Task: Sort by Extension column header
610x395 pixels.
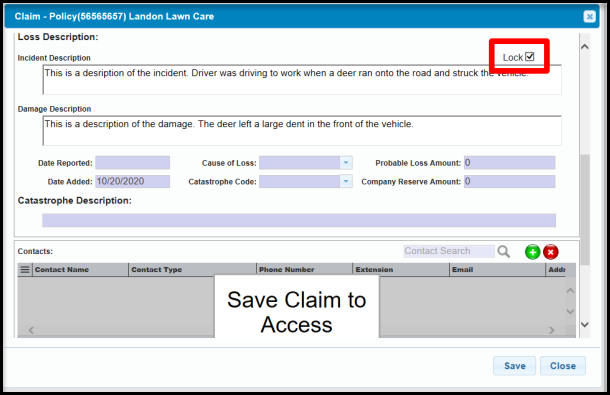Action: pyautogui.click(x=401, y=269)
